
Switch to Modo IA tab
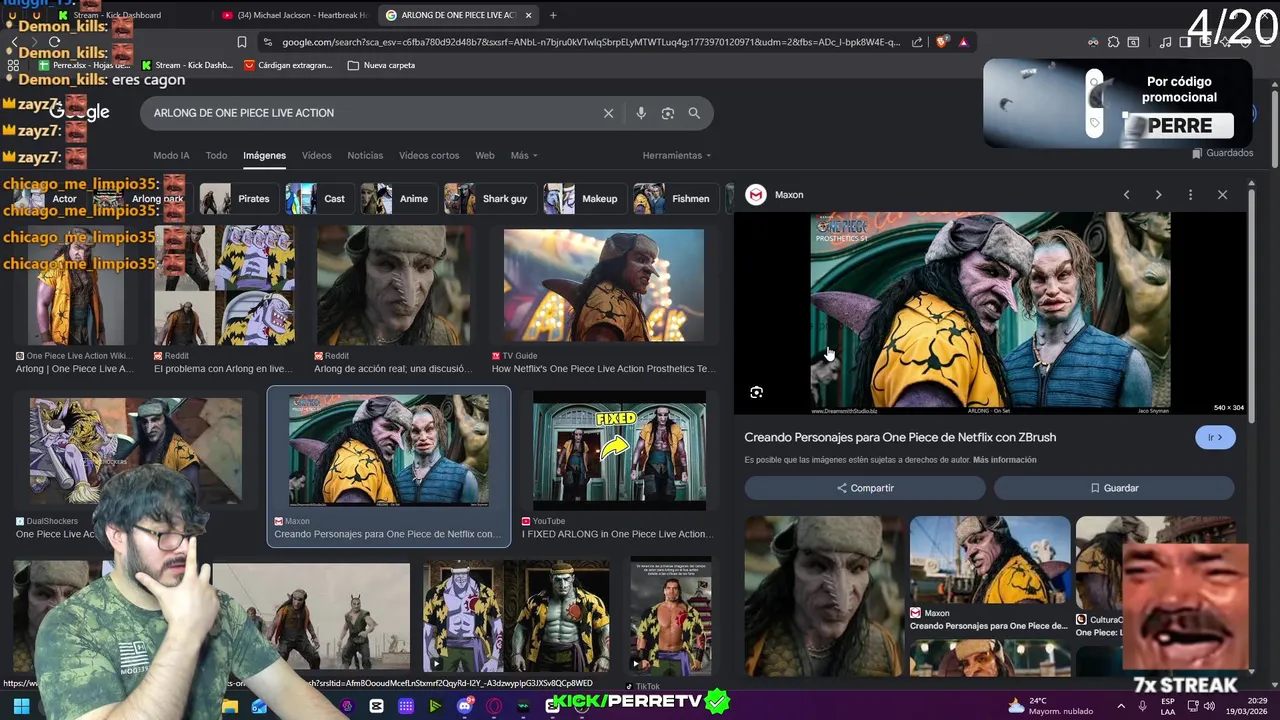pyautogui.click(x=171, y=155)
